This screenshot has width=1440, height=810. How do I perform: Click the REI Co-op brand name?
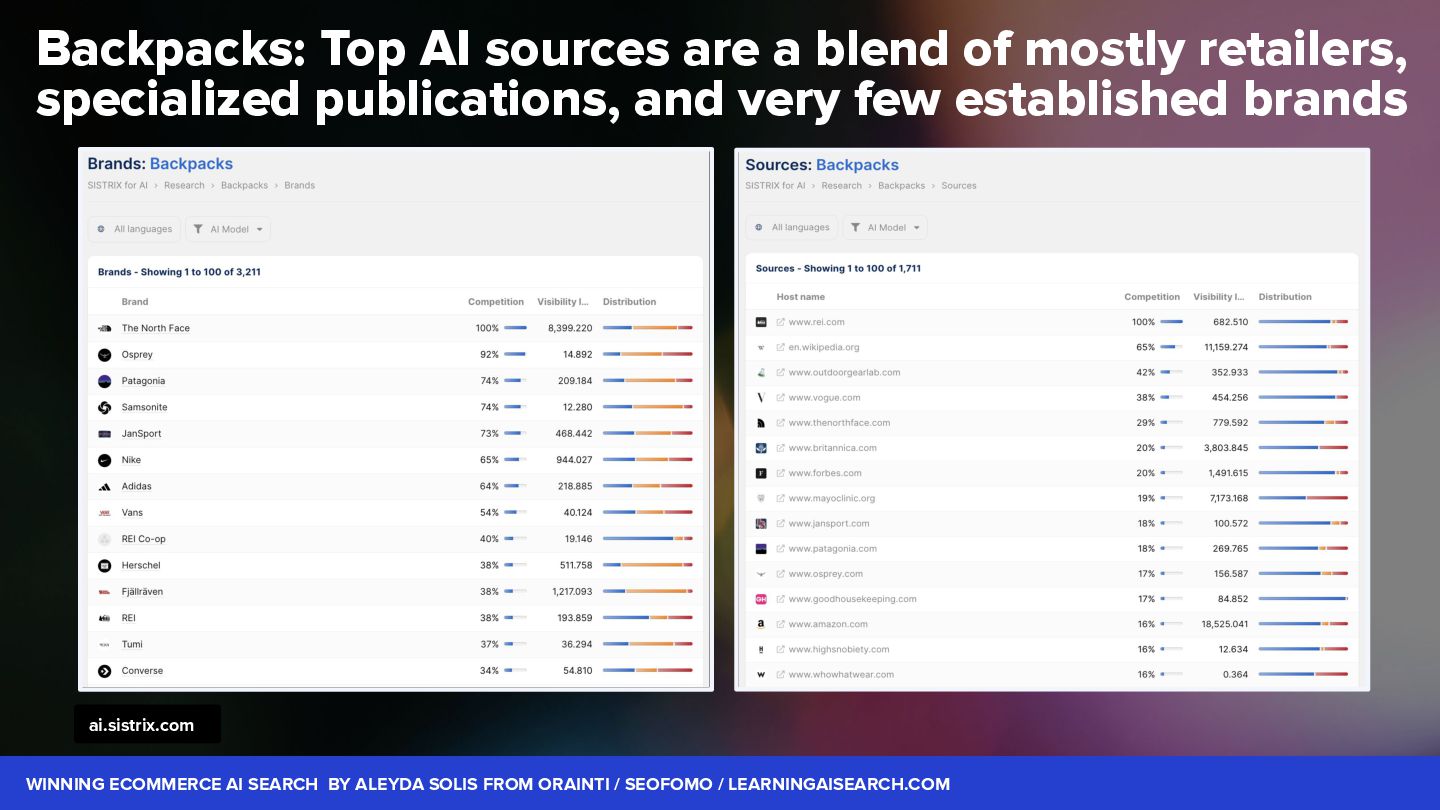pos(144,539)
